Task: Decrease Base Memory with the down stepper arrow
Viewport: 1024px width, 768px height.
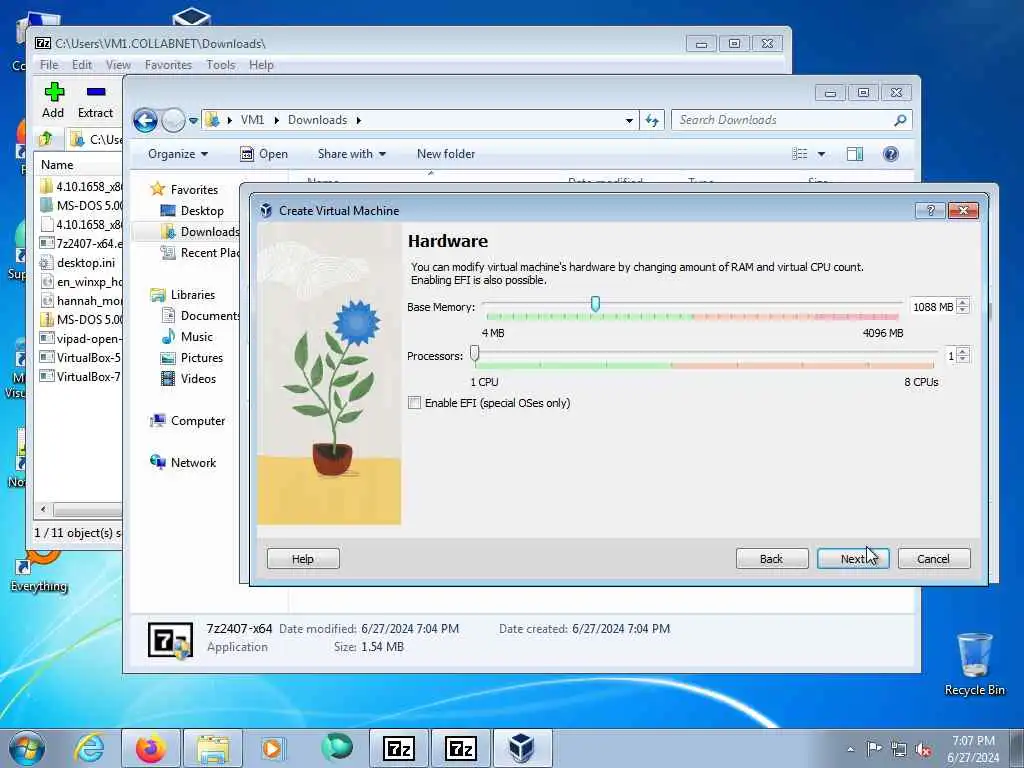Action: (963, 312)
